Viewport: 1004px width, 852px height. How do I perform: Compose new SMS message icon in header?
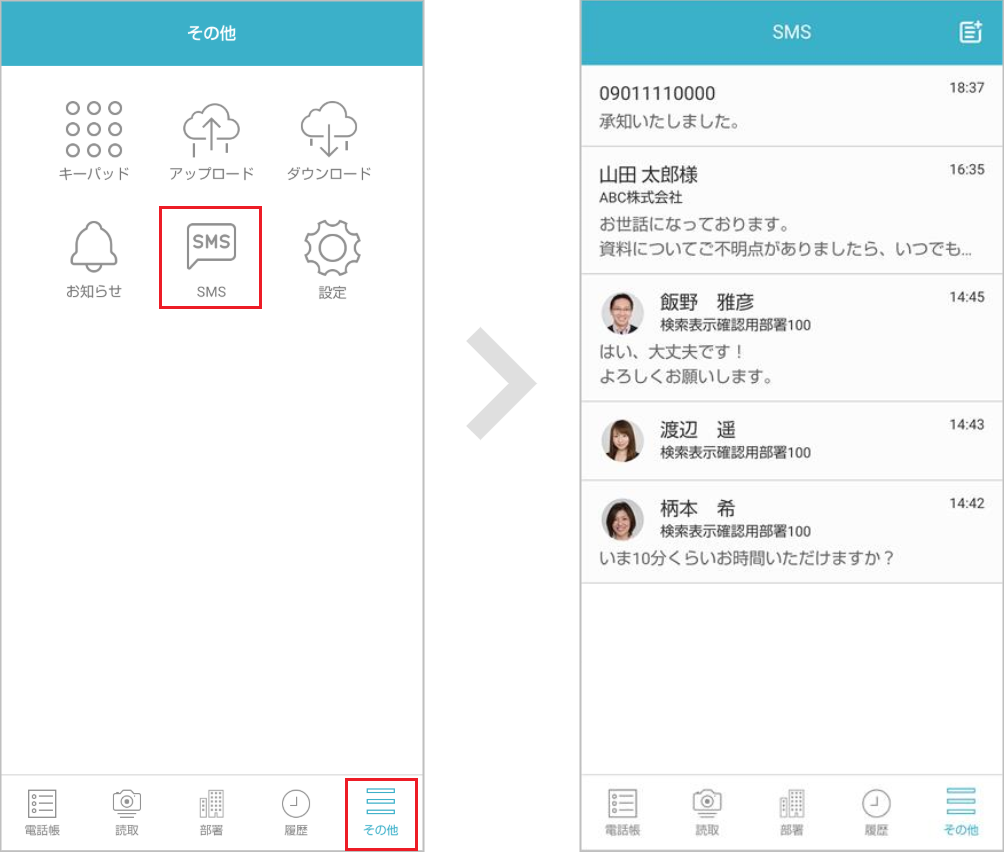coord(970,32)
